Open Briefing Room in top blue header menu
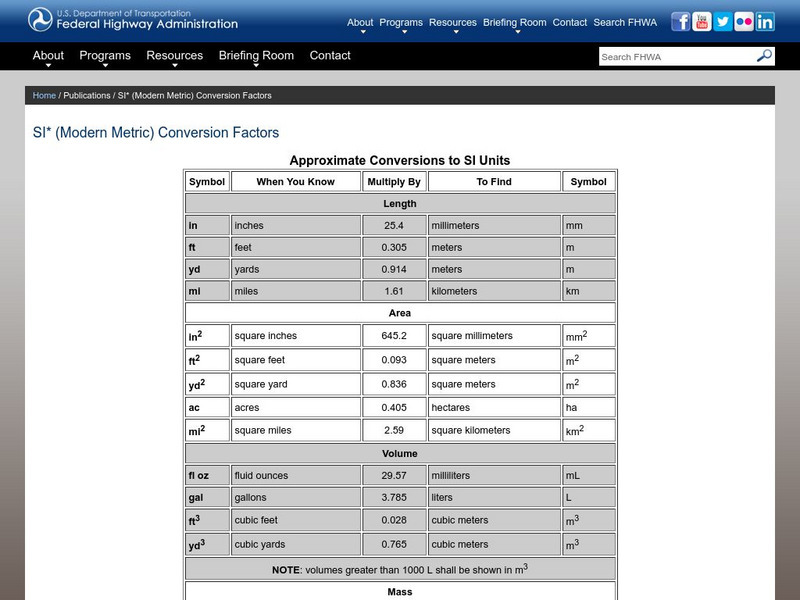Screen dimensions: 800x600 514,22
